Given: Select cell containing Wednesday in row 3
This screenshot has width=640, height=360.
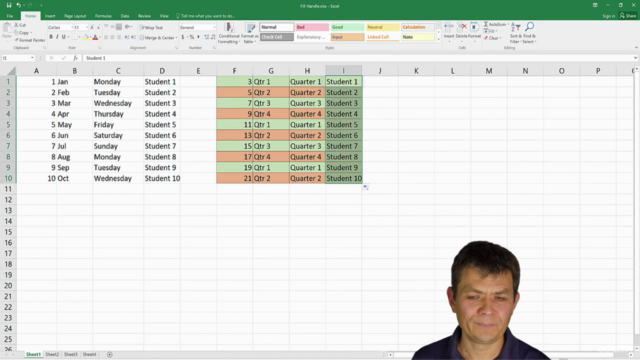Looking at the screenshot, I should (x=118, y=103).
